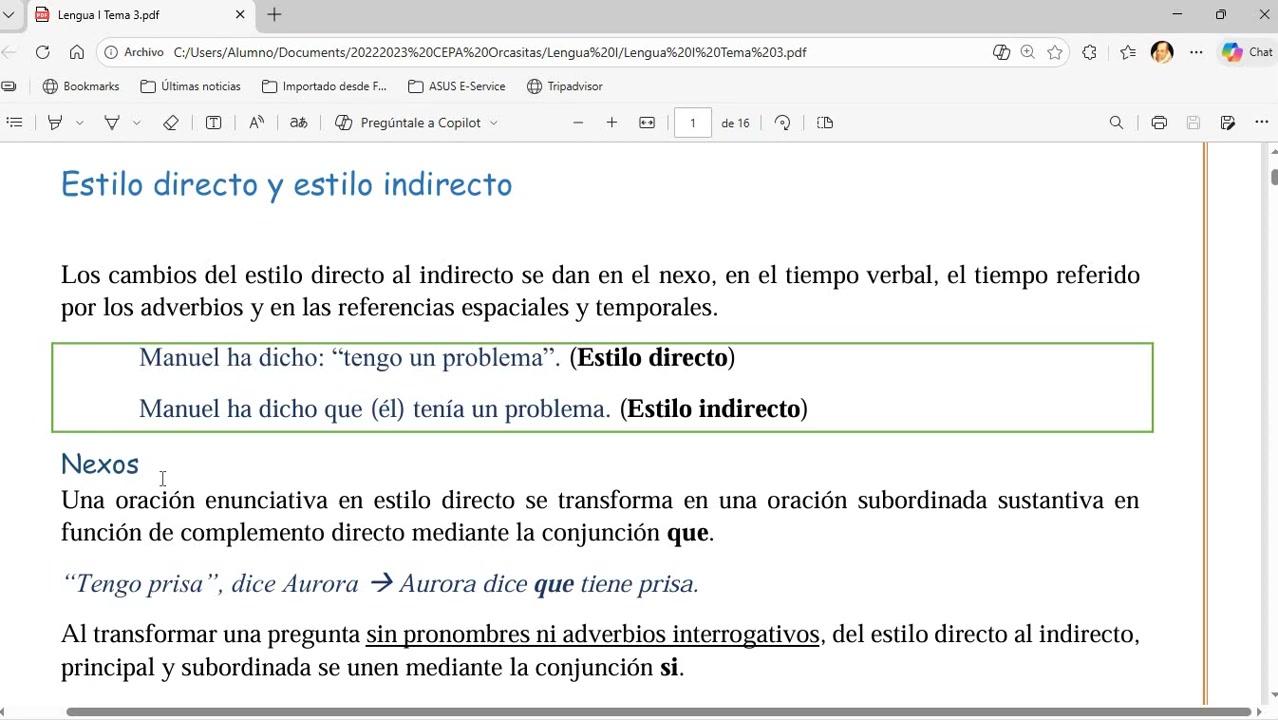Click the bold text '(Estilo directo)'
1278x720 pixels.
[652, 357]
